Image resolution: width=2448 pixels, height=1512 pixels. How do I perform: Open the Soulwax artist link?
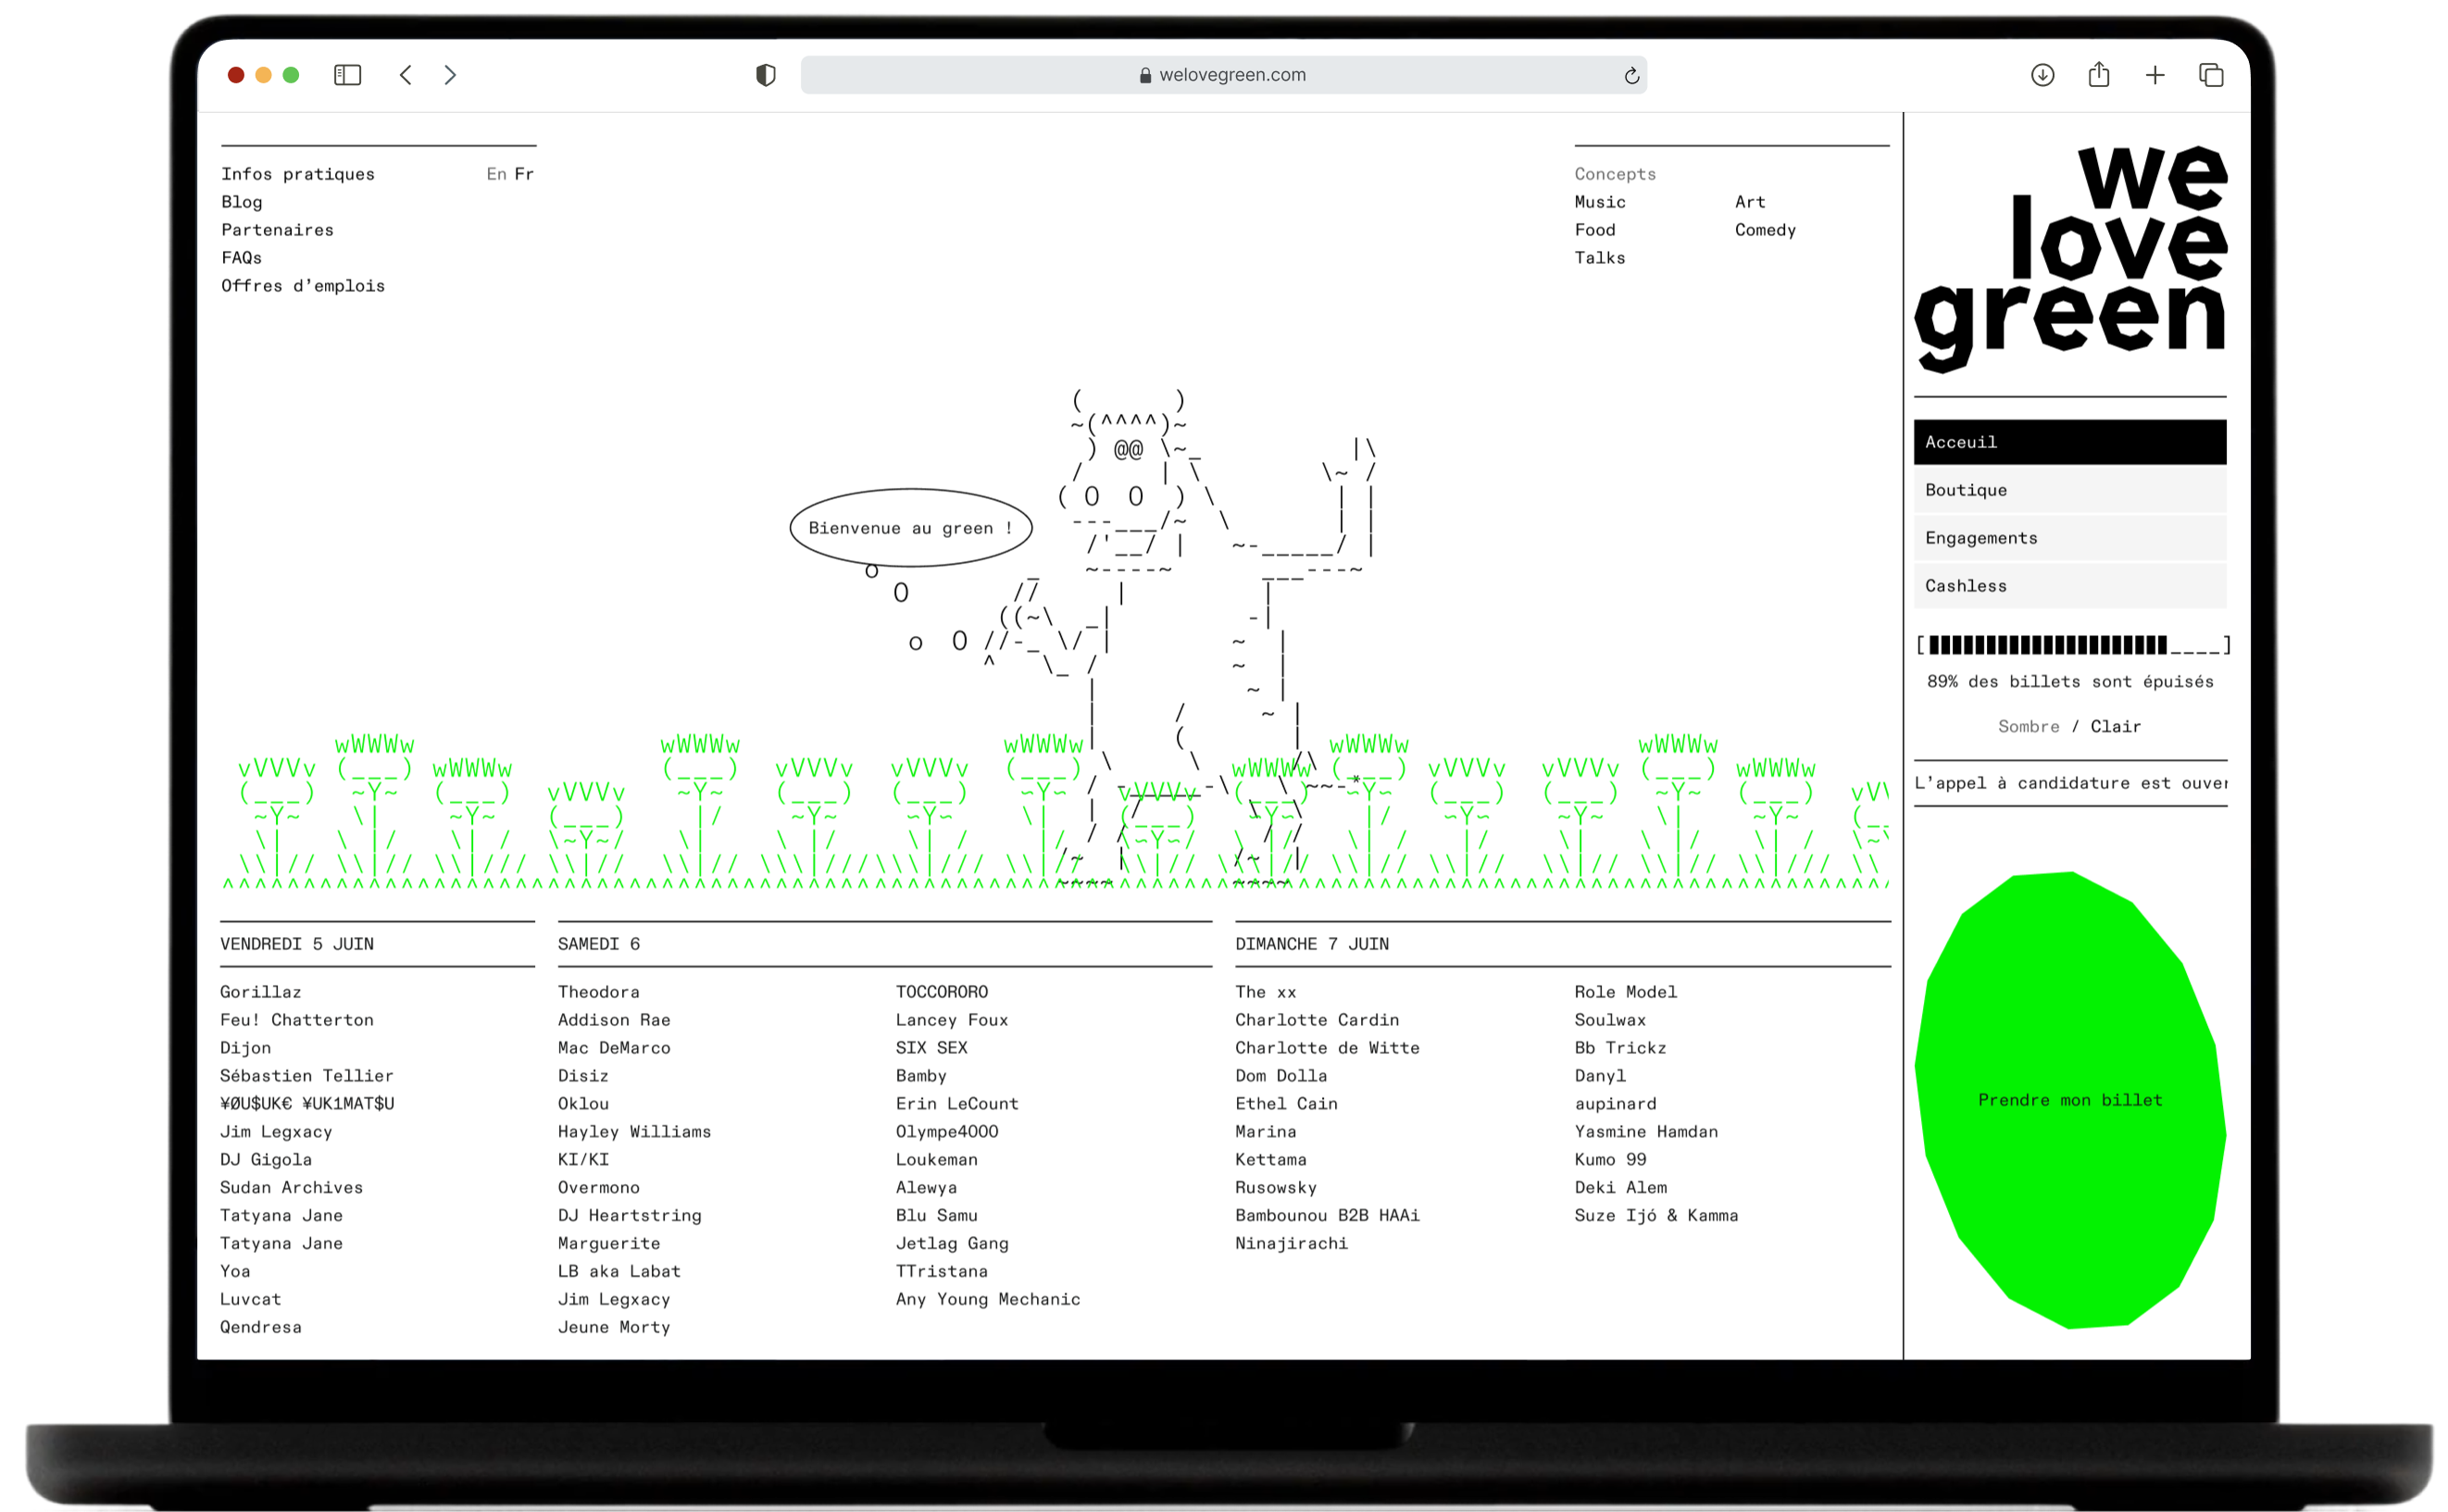(1610, 1020)
